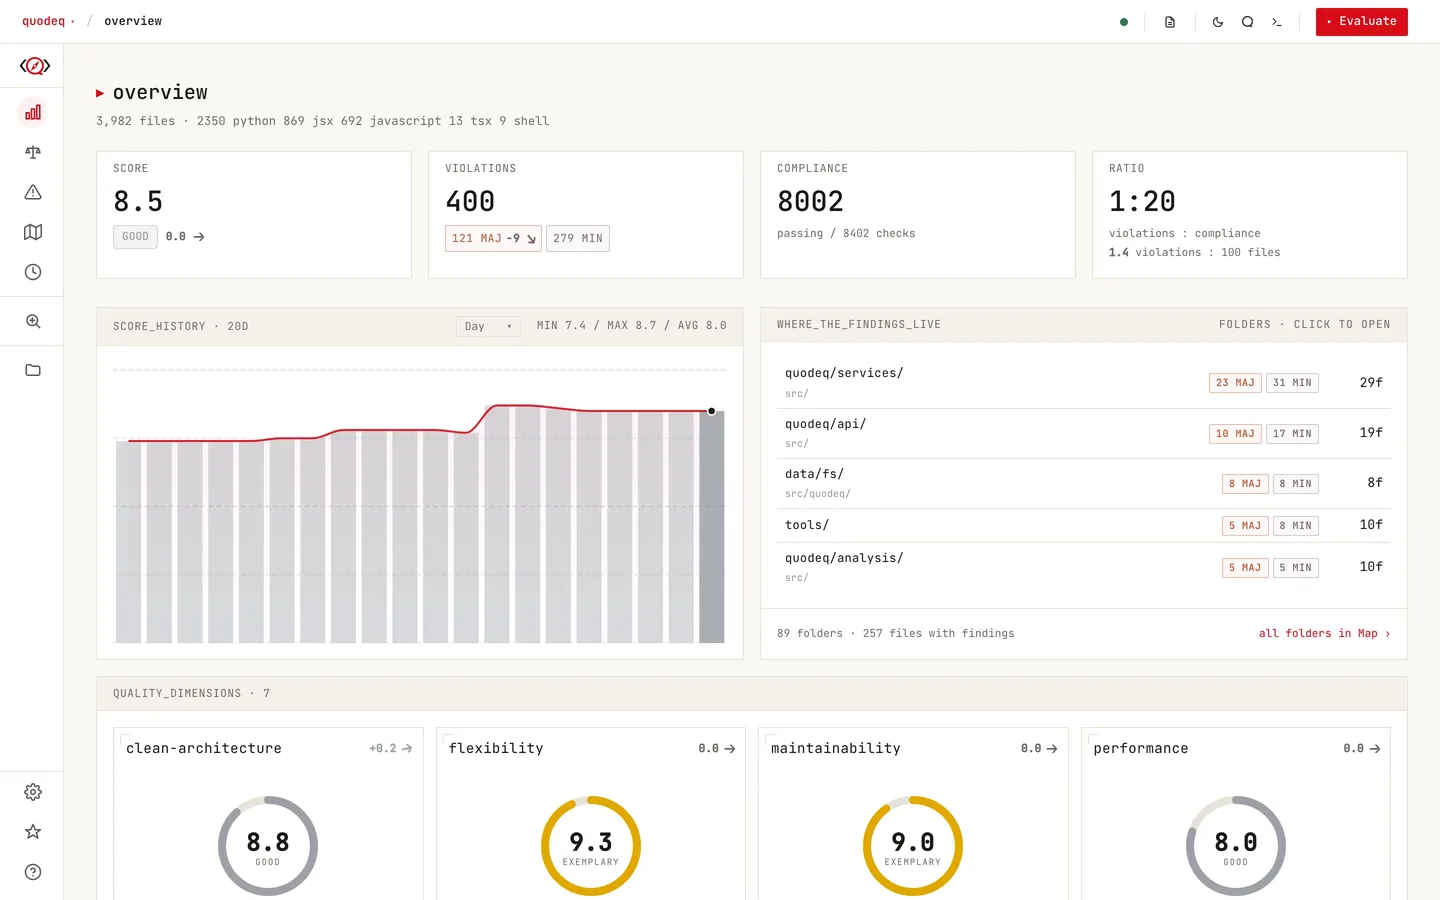
Task: Click the flexibility 9.3 score ring
Action: 591,846
